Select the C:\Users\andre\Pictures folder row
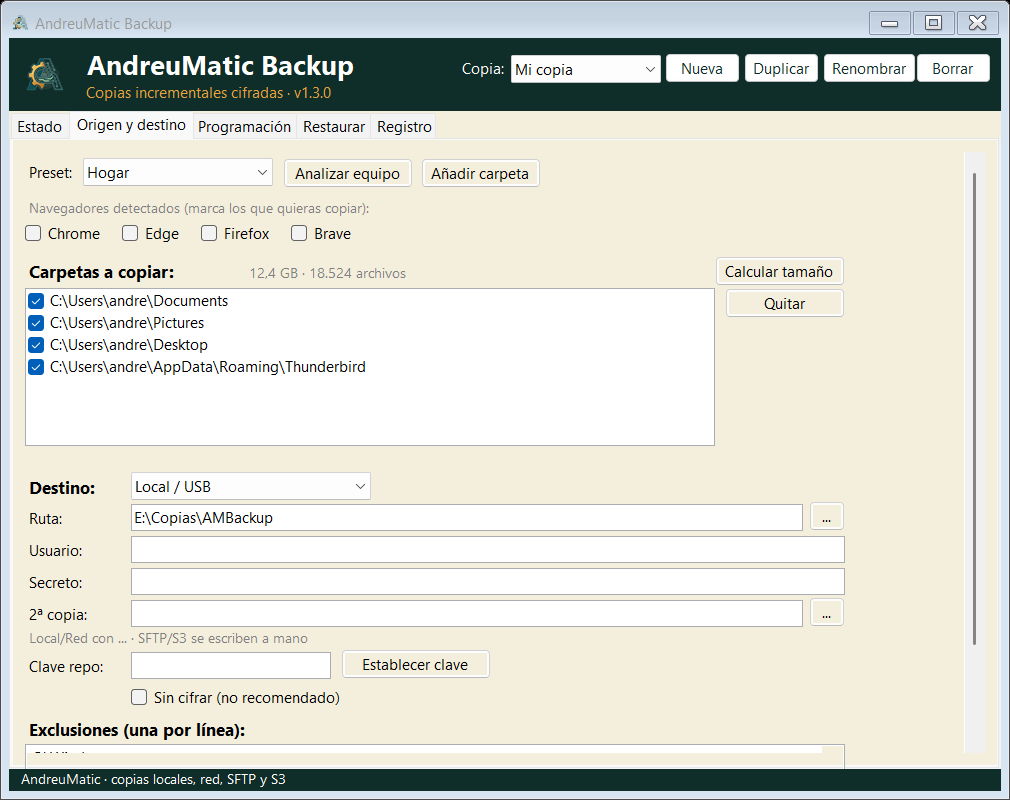The width and height of the screenshot is (1010, 800). click(370, 323)
